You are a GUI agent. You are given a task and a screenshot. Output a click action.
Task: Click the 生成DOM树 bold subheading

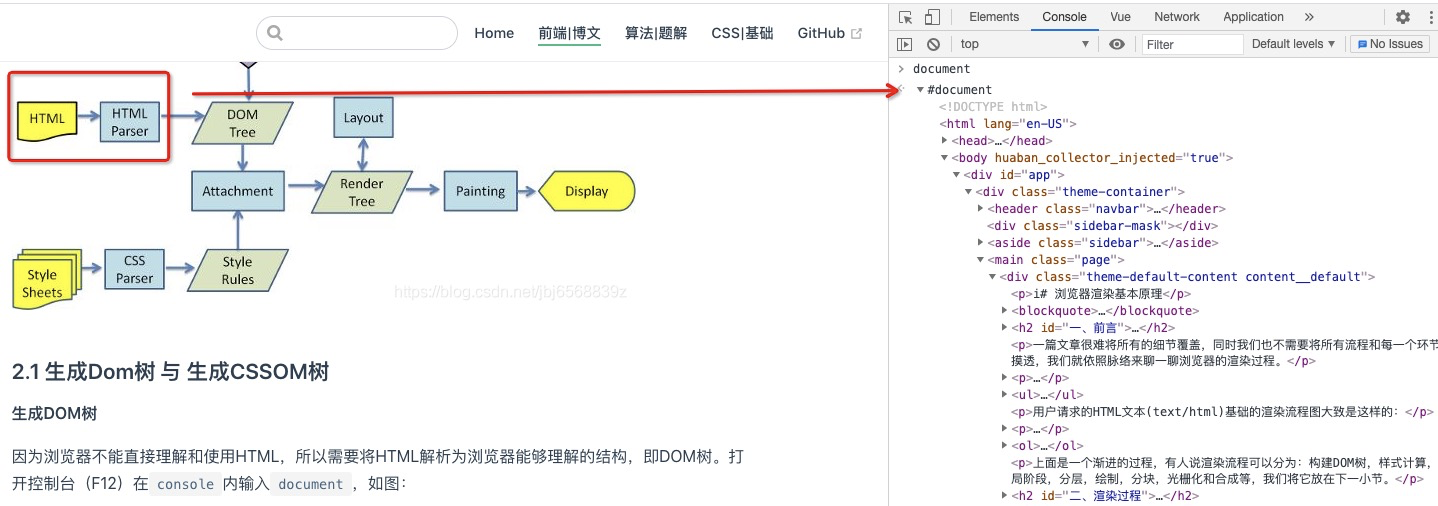(54, 413)
